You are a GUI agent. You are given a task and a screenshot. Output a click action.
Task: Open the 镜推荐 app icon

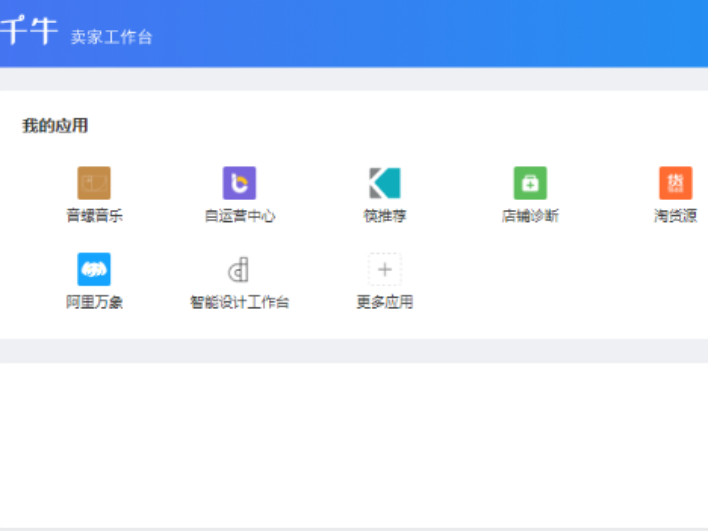(x=385, y=183)
